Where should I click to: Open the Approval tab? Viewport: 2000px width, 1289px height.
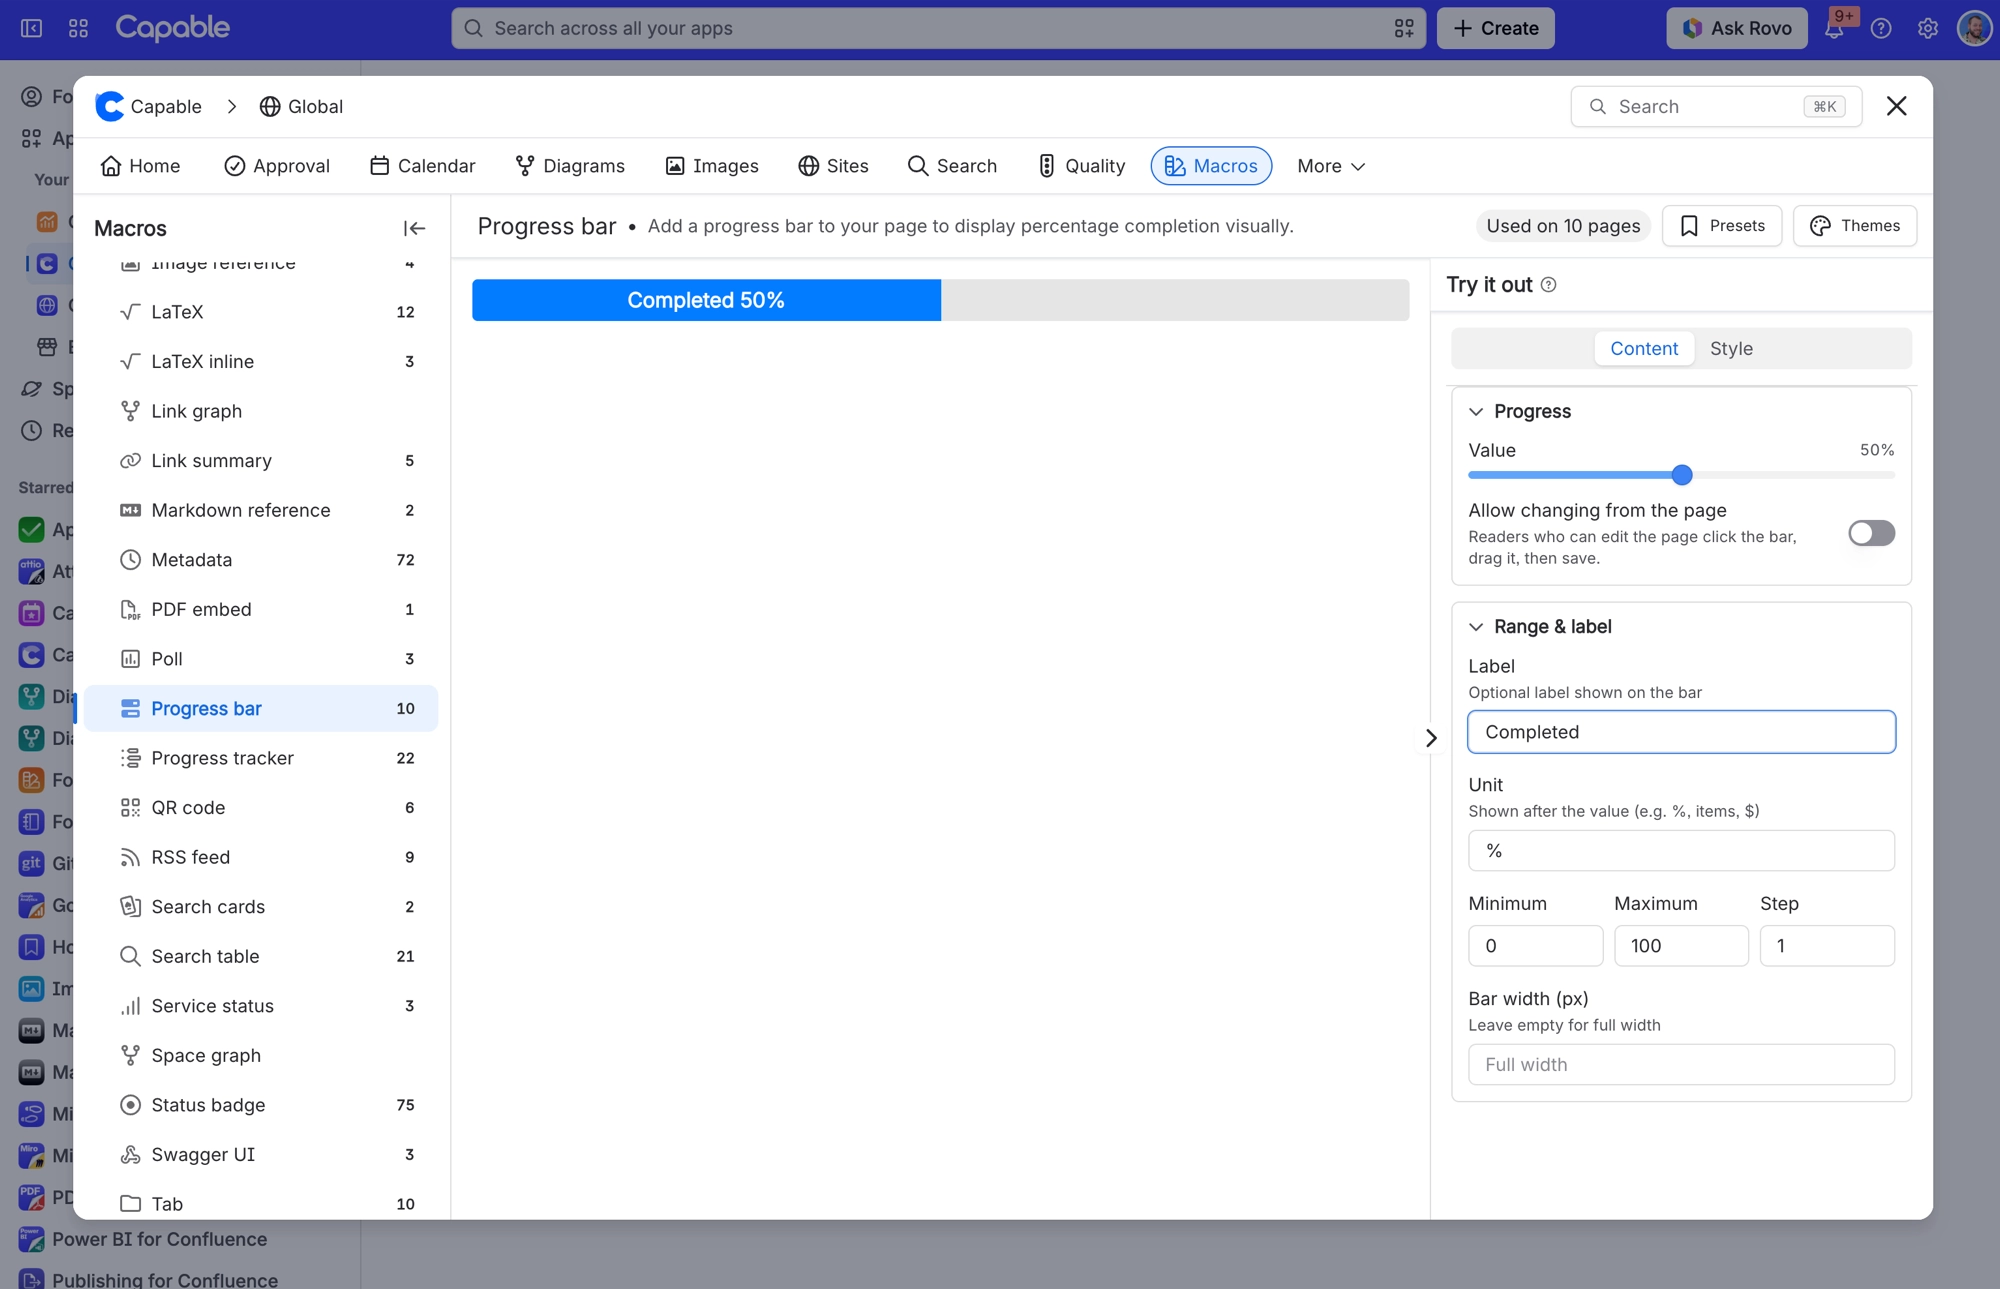(x=277, y=166)
